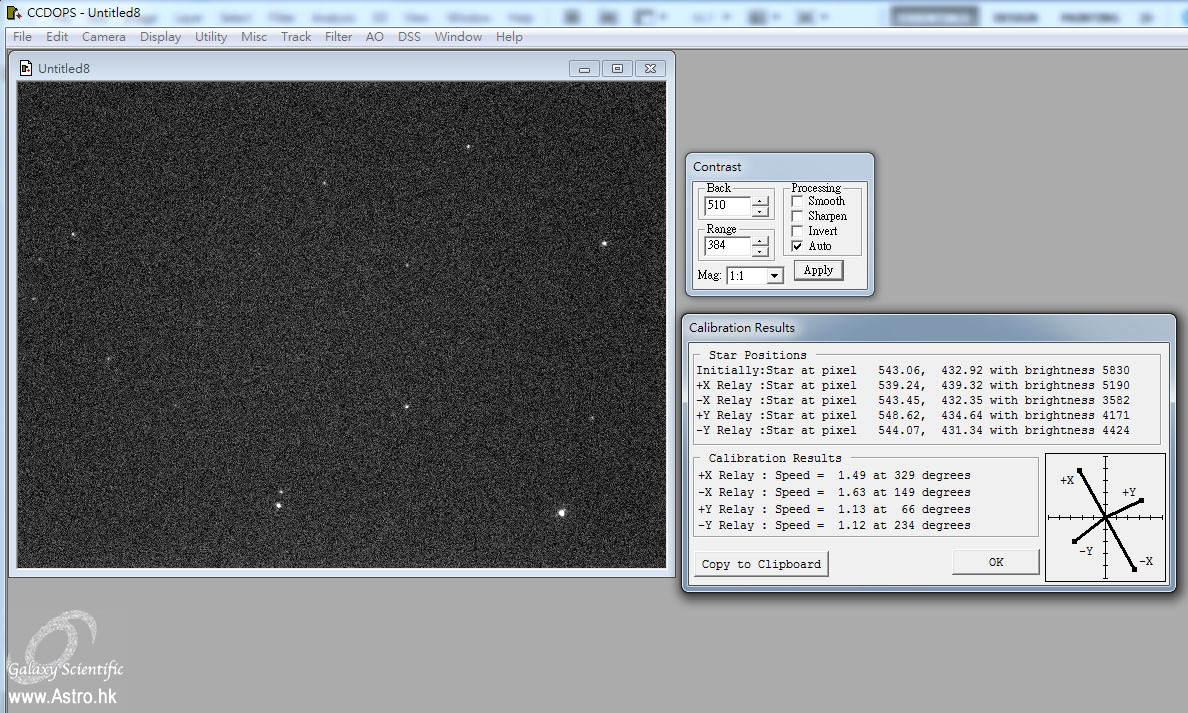Open the Track menu
This screenshot has height=713, width=1188.
coord(296,37)
